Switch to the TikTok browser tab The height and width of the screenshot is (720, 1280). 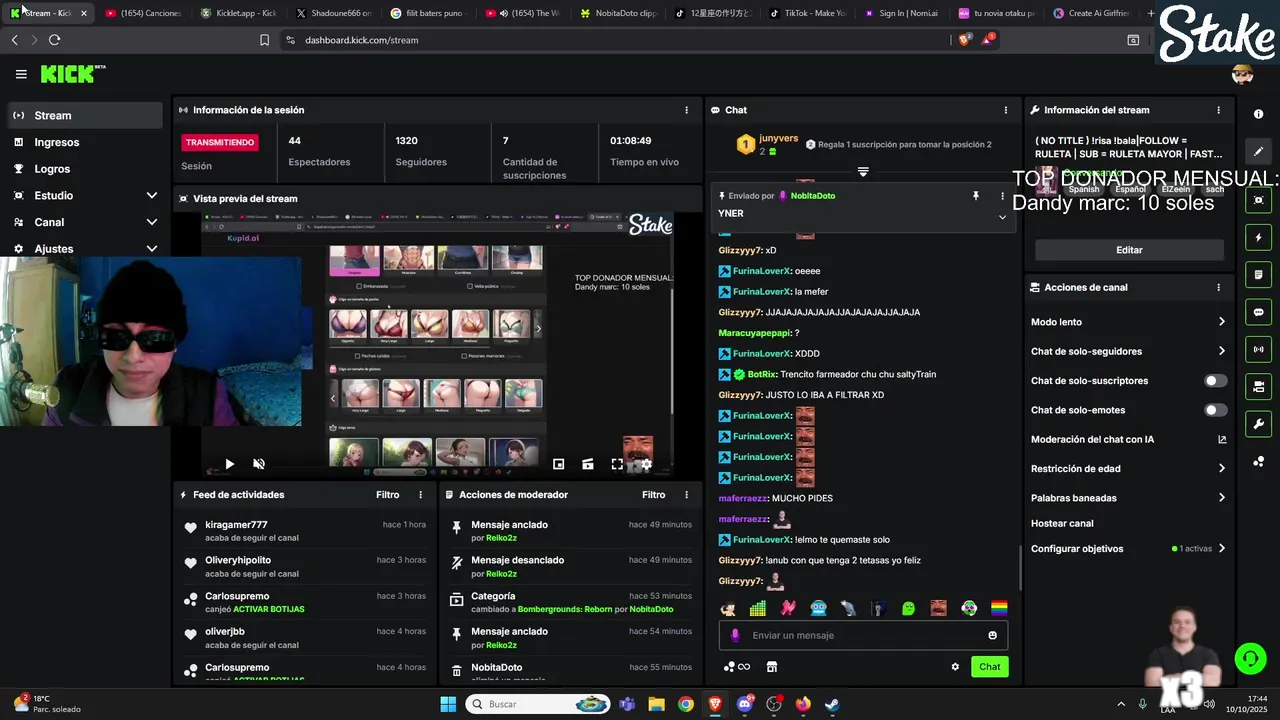[809, 13]
